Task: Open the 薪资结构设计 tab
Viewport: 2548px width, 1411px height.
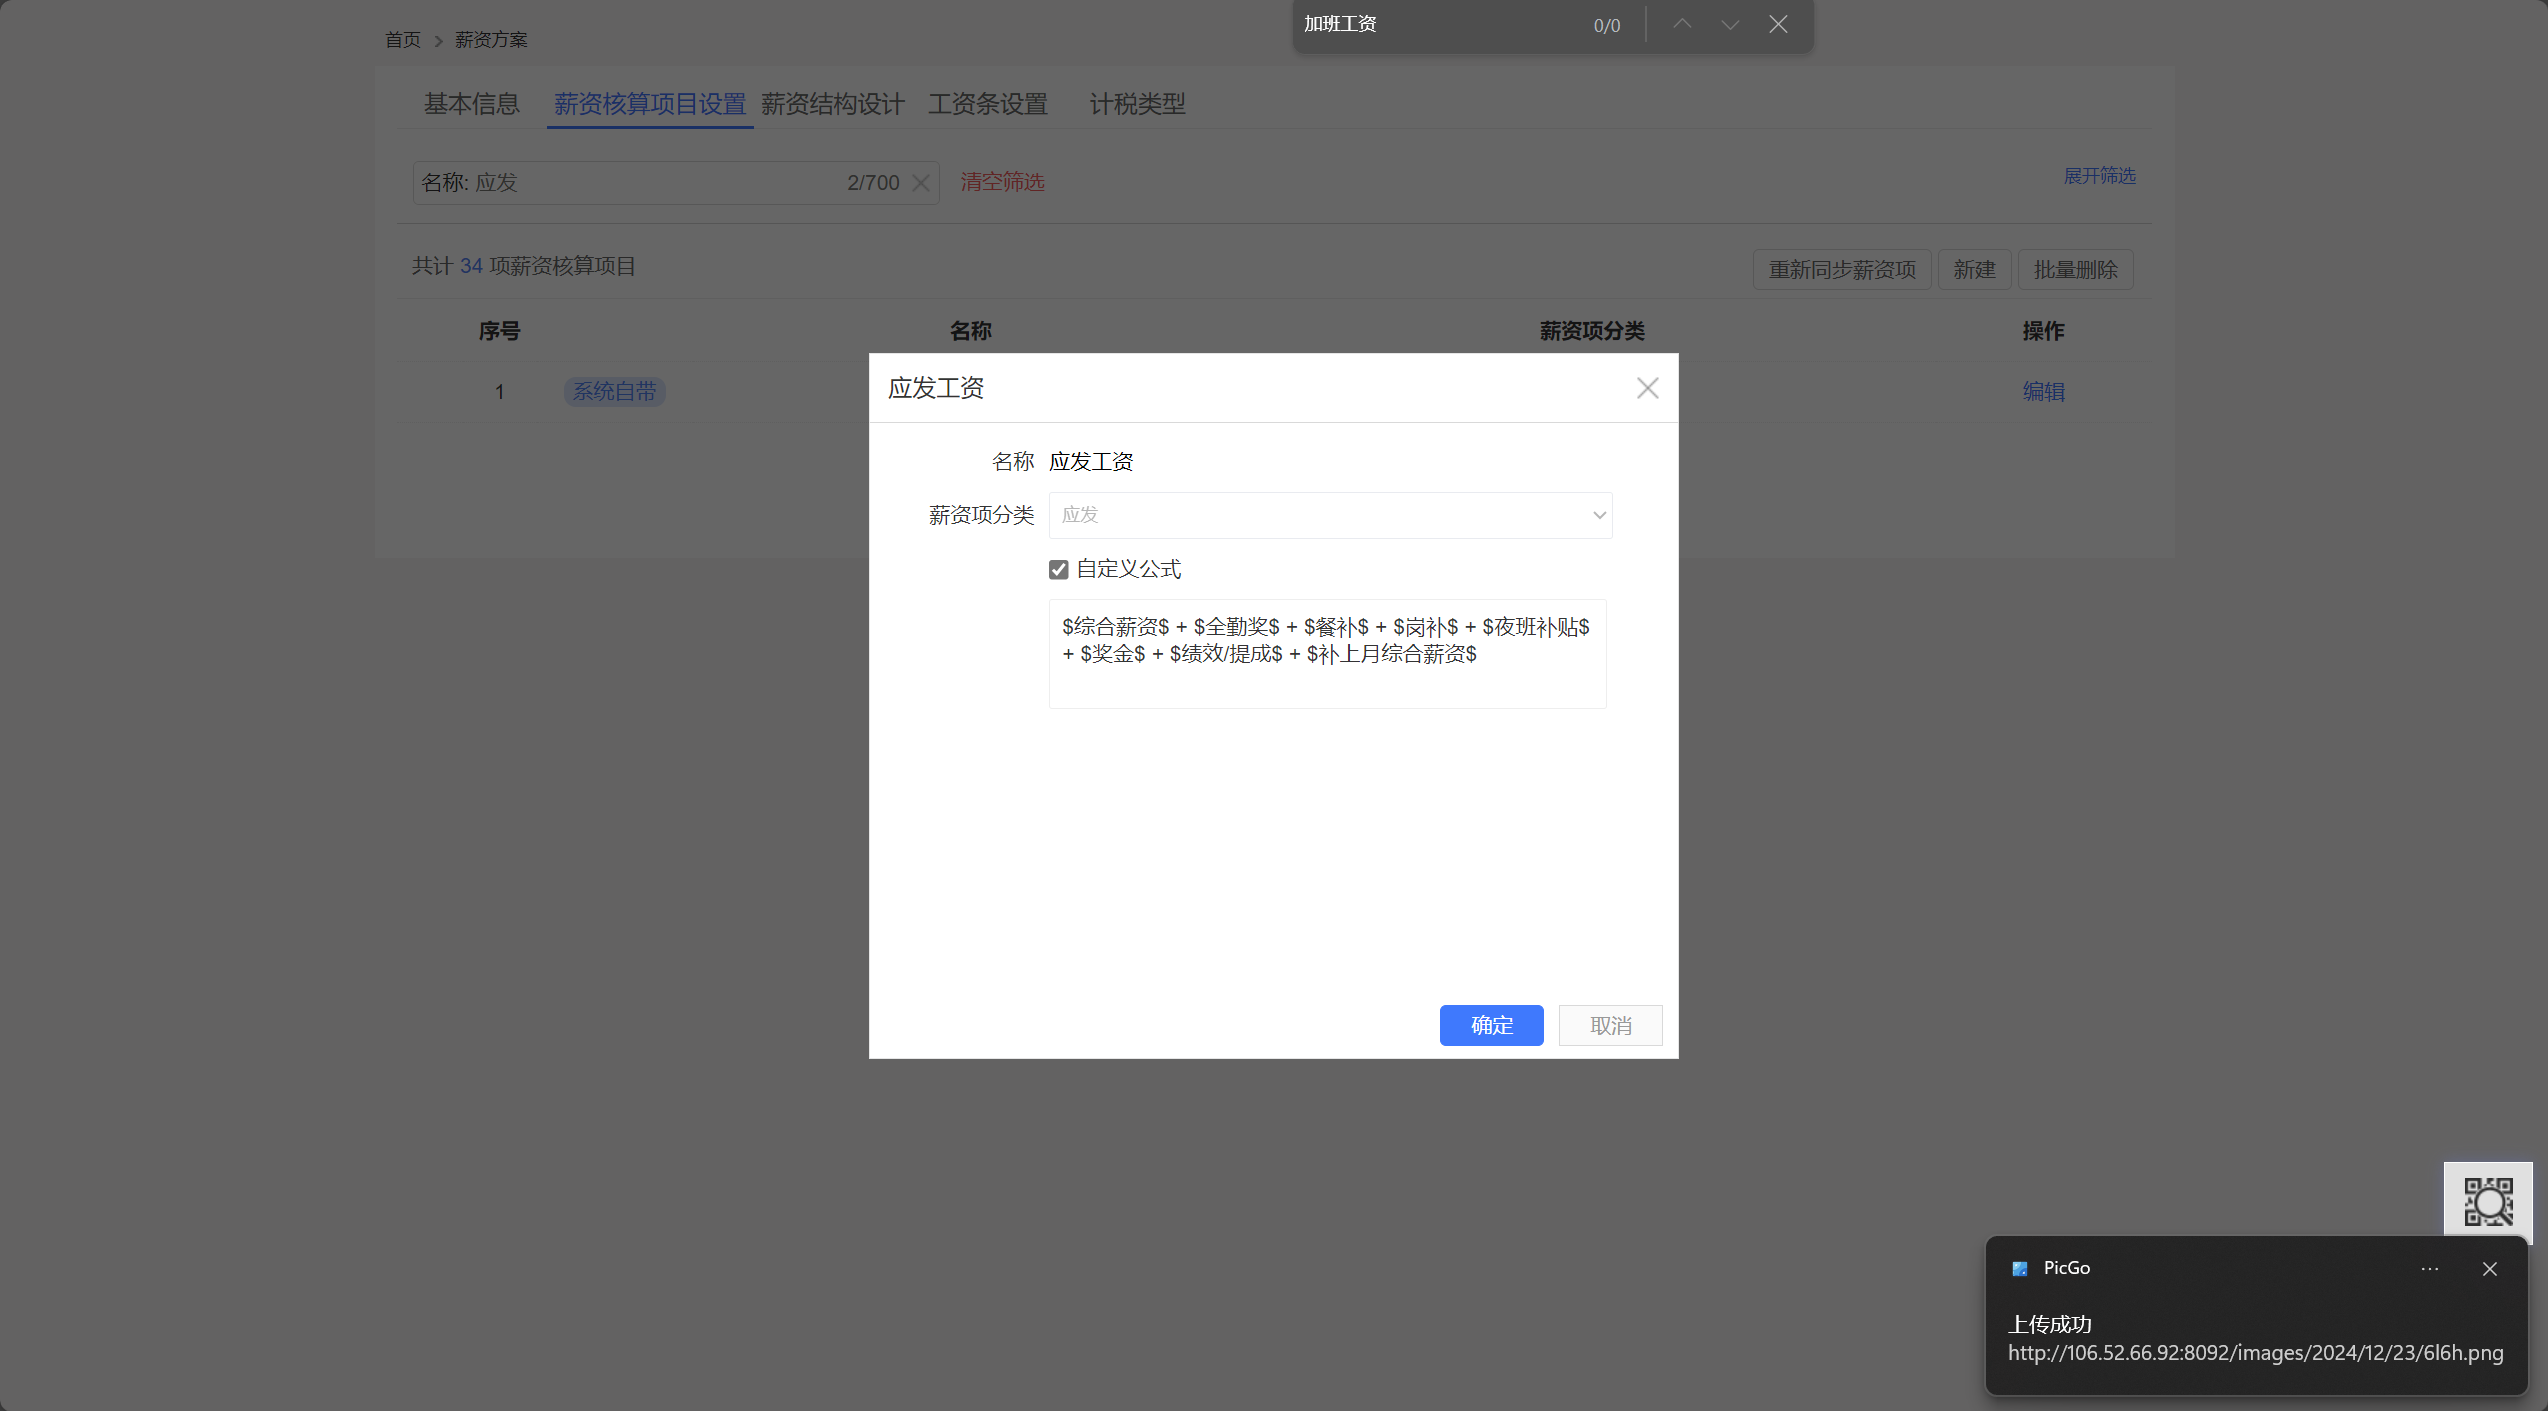Action: [x=832, y=104]
